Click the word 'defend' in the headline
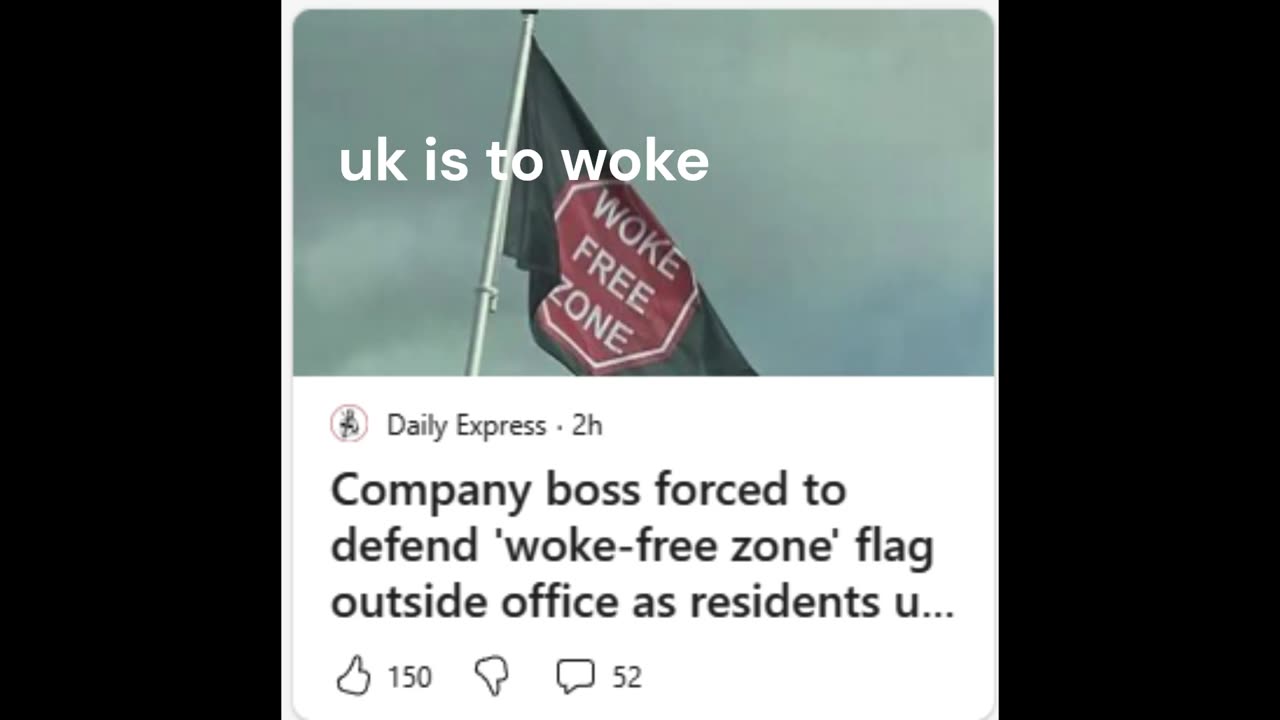 [x=389, y=546]
